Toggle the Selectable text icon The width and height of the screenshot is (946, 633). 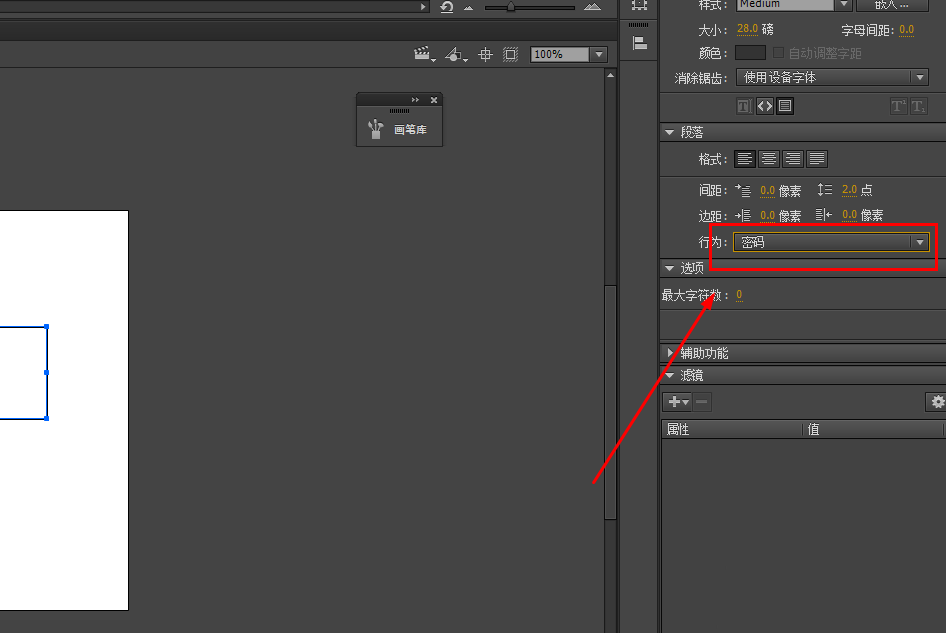point(744,106)
